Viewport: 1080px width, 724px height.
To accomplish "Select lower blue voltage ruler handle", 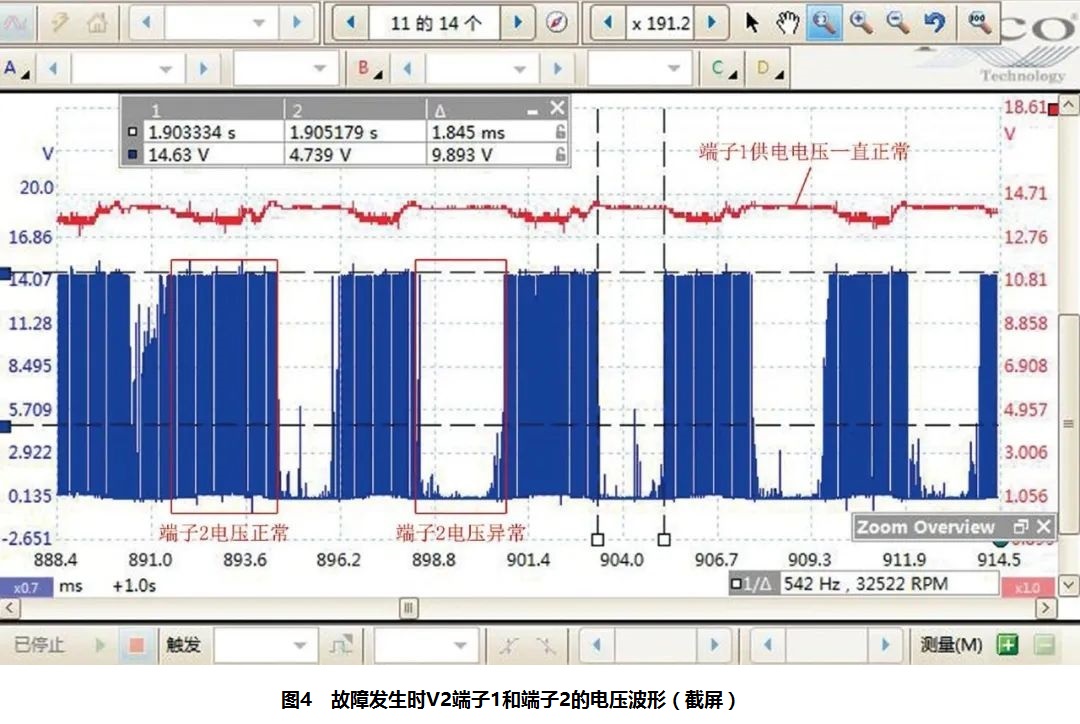I will pyautogui.click(x=5, y=426).
